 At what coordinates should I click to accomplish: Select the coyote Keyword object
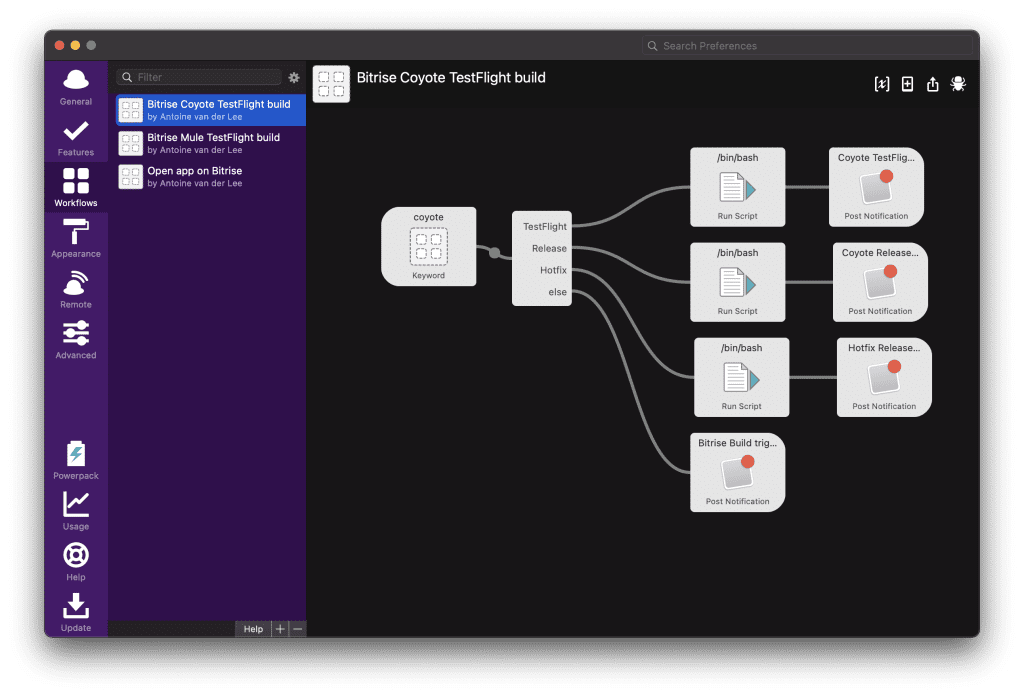click(428, 247)
